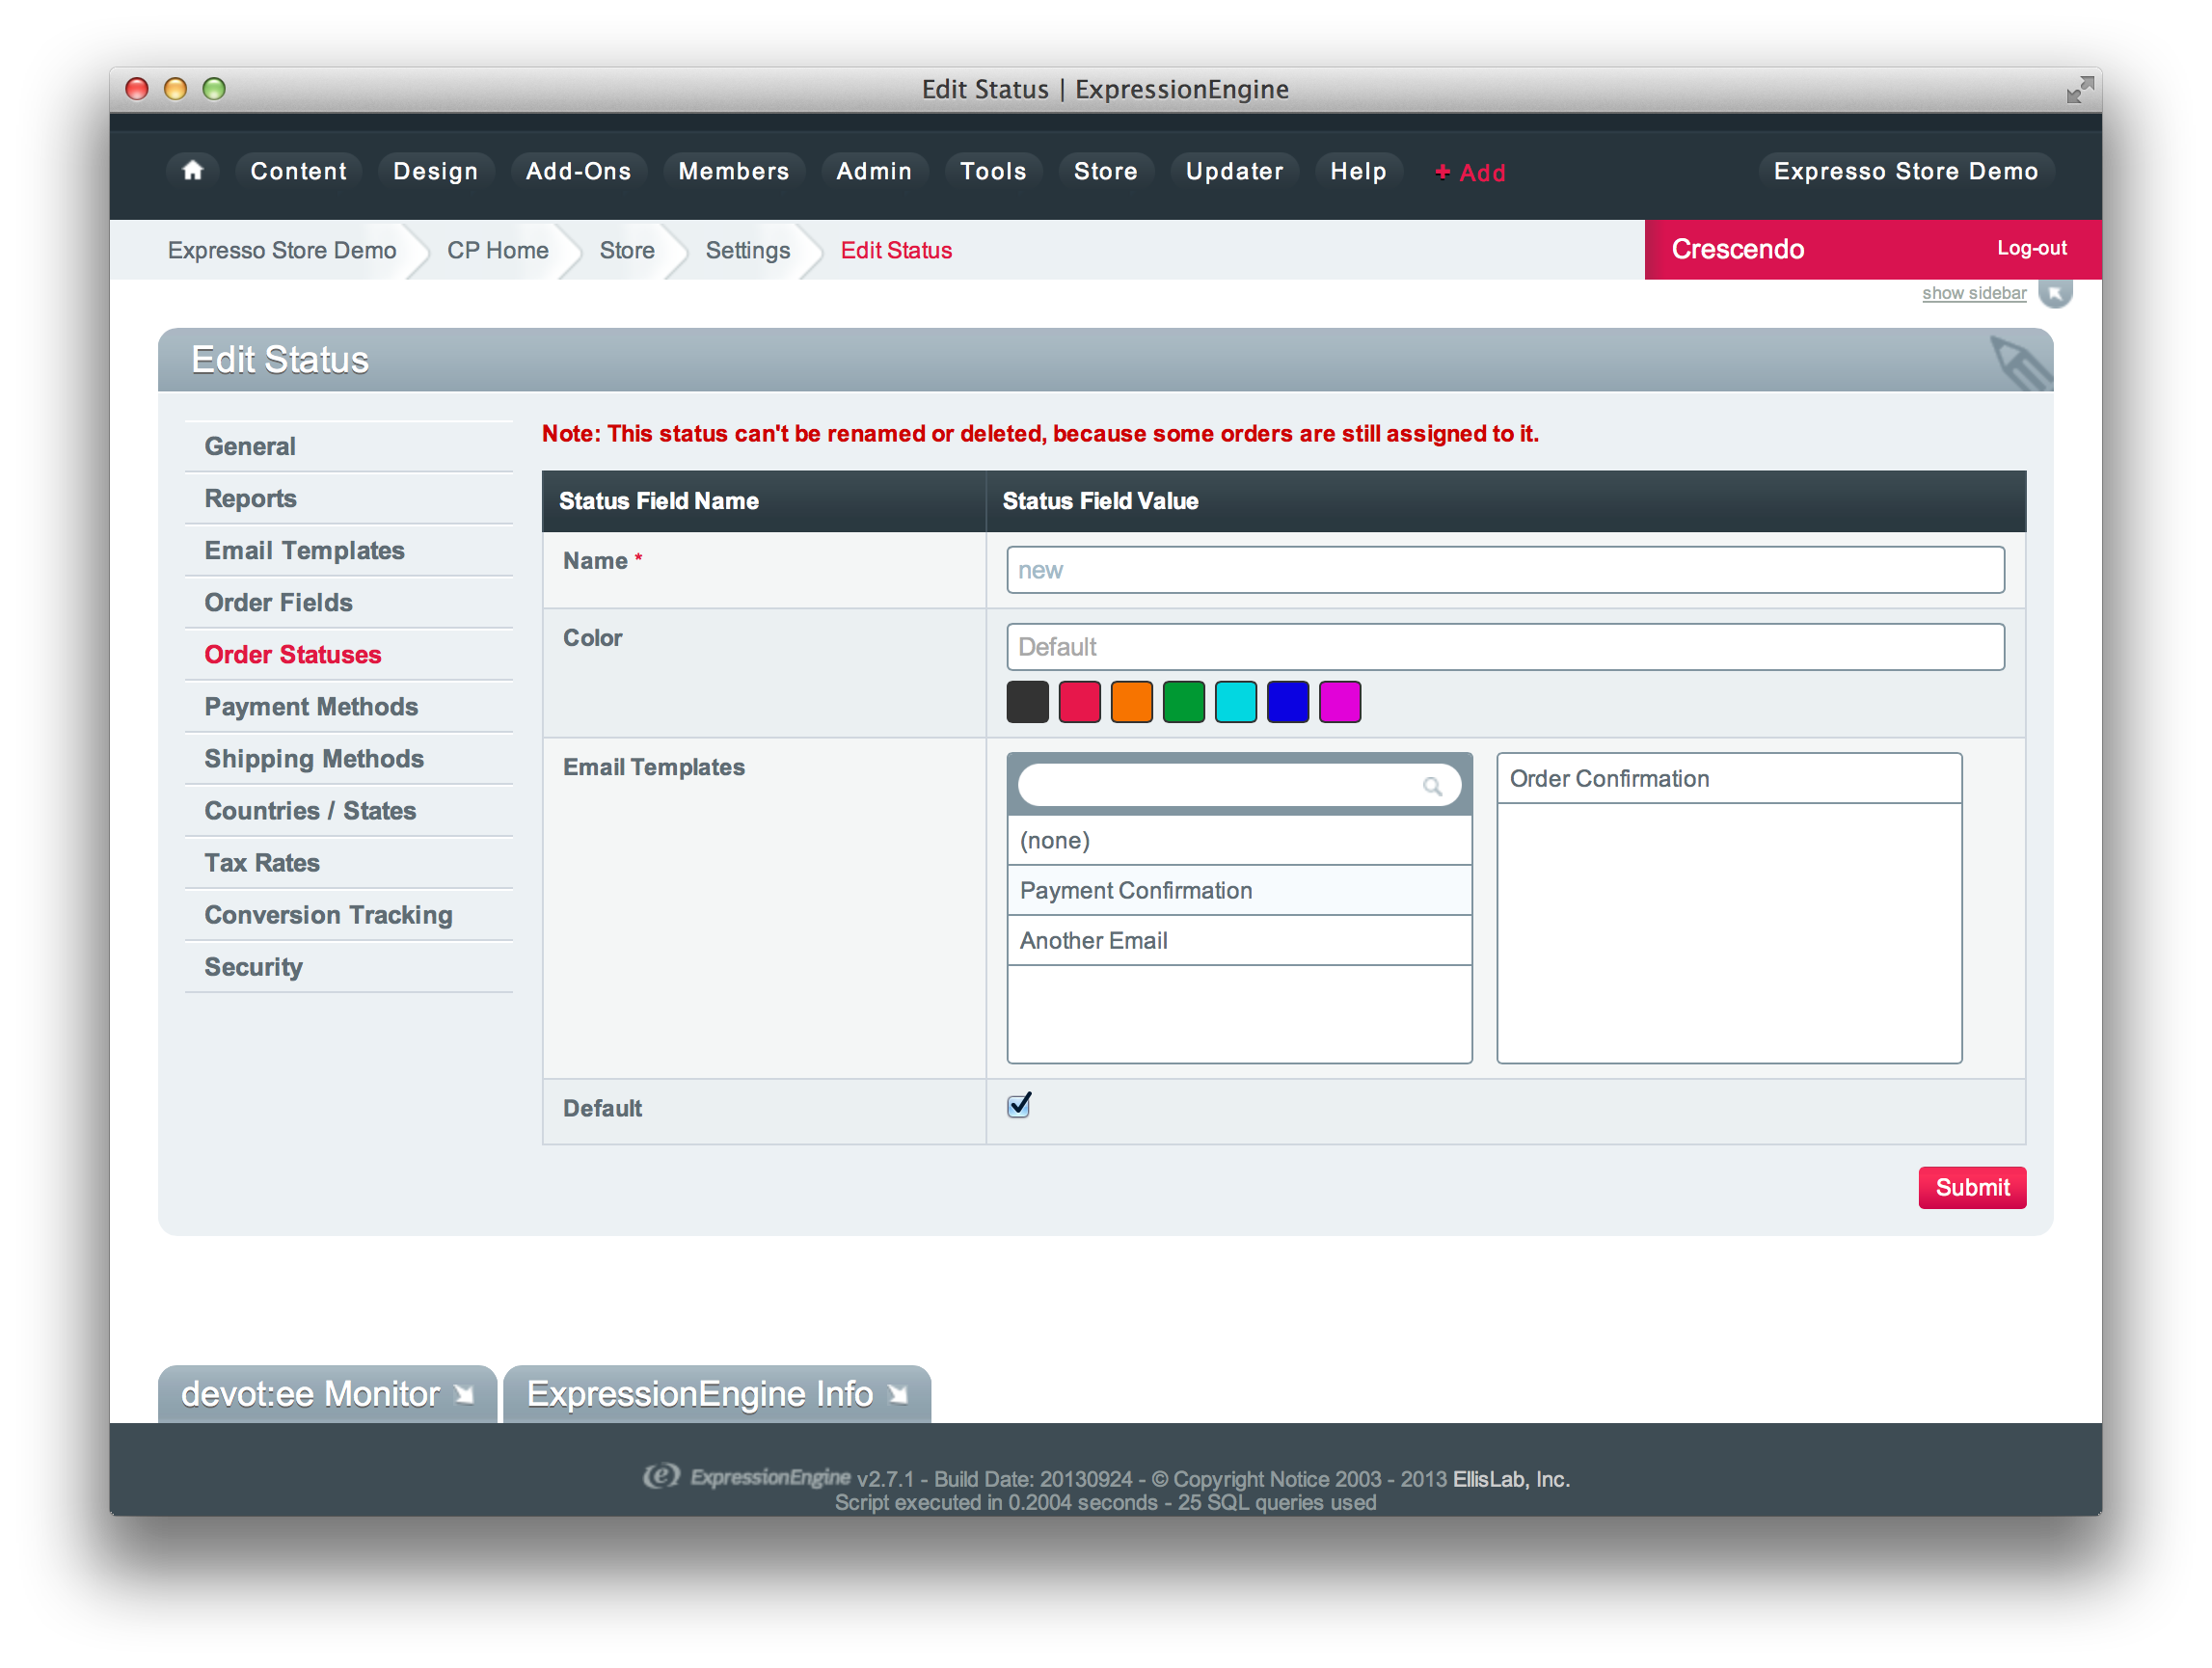This screenshot has height=1668, width=2212.
Task: Select (none) in email templates list
Action: [x=1239, y=840]
